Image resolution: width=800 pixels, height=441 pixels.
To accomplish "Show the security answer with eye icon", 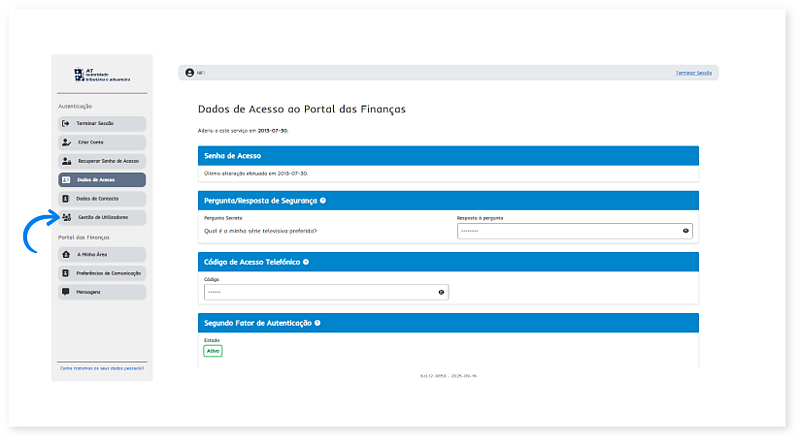I will tap(686, 231).
